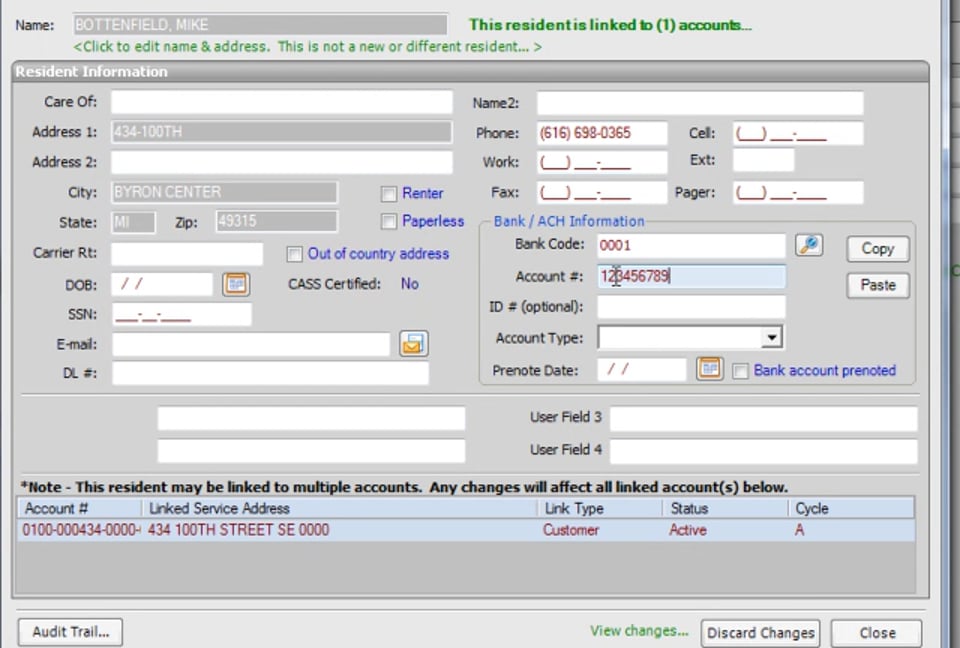The height and width of the screenshot is (648, 960).
Task: Click the Account # field 123456789
Action: [691, 276]
